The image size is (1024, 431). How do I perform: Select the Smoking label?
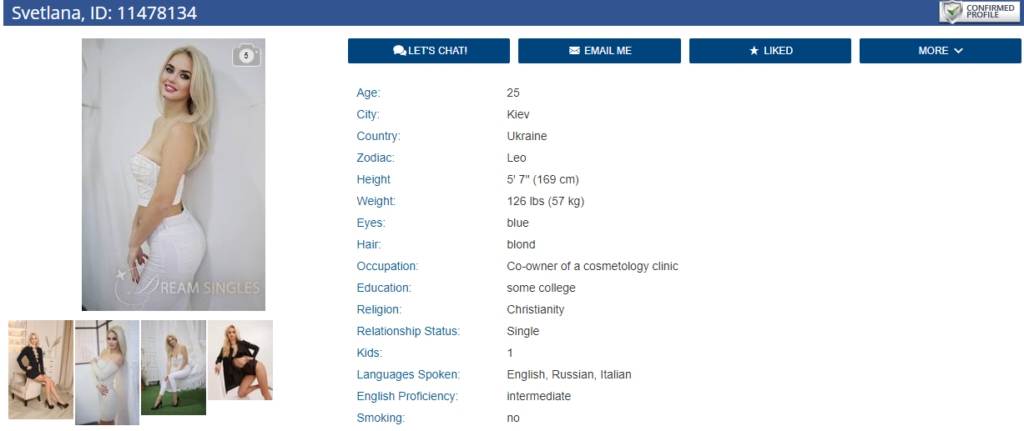point(380,417)
